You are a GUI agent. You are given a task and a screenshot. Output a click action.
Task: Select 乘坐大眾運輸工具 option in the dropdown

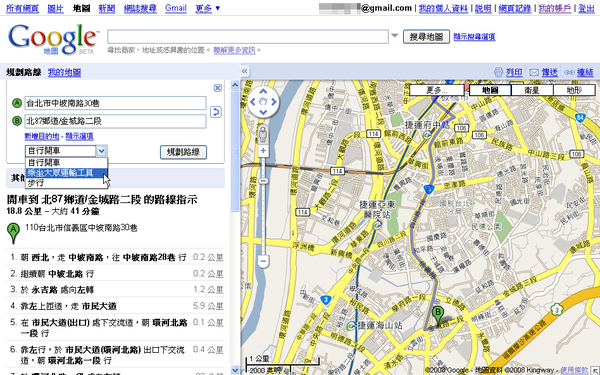click(x=67, y=173)
